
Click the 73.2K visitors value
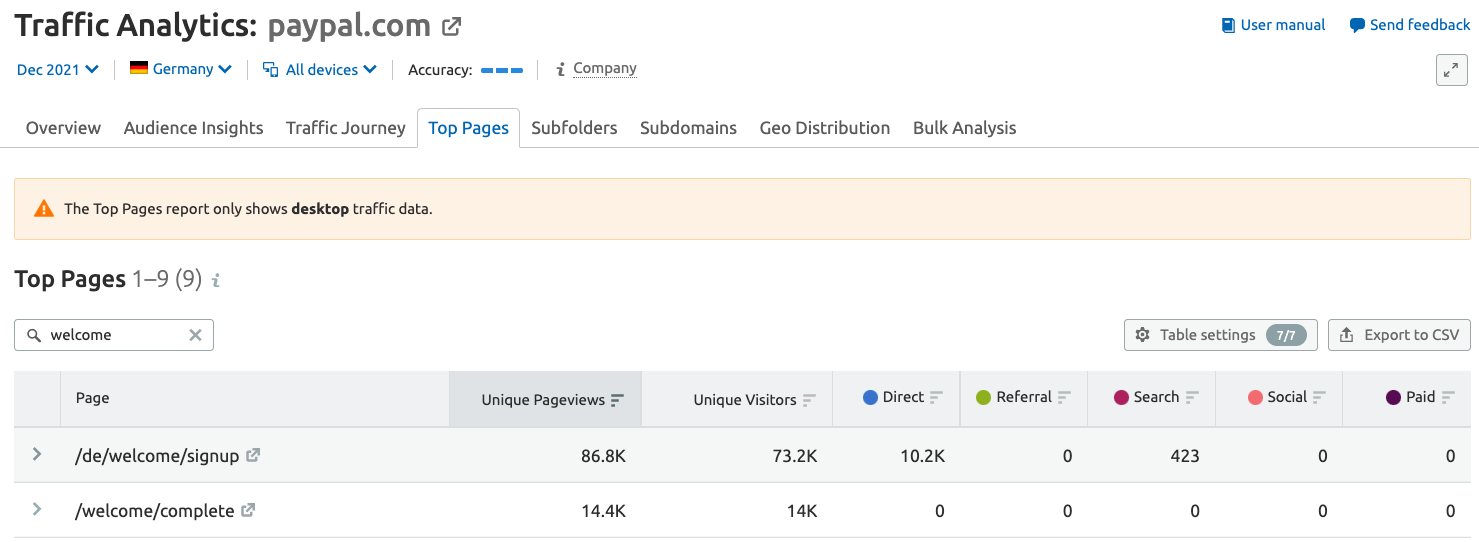click(795, 456)
